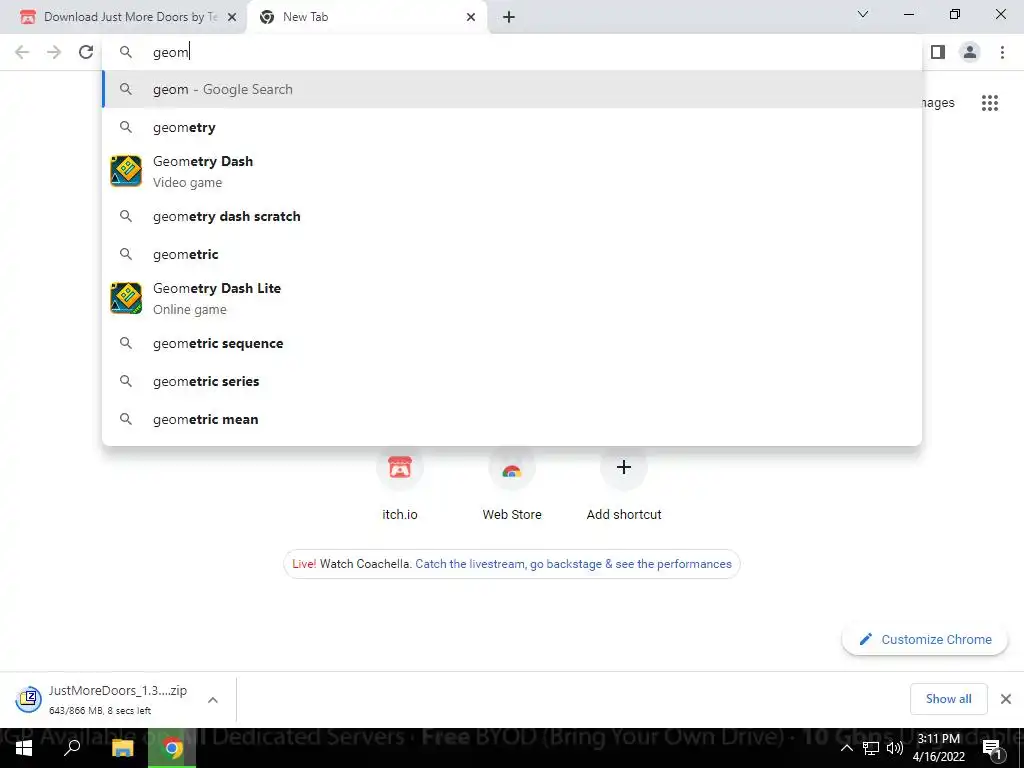Click the Chrome taskbar icon
Image resolution: width=1024 pixels, height=768 pixels.
click(172, 748)
